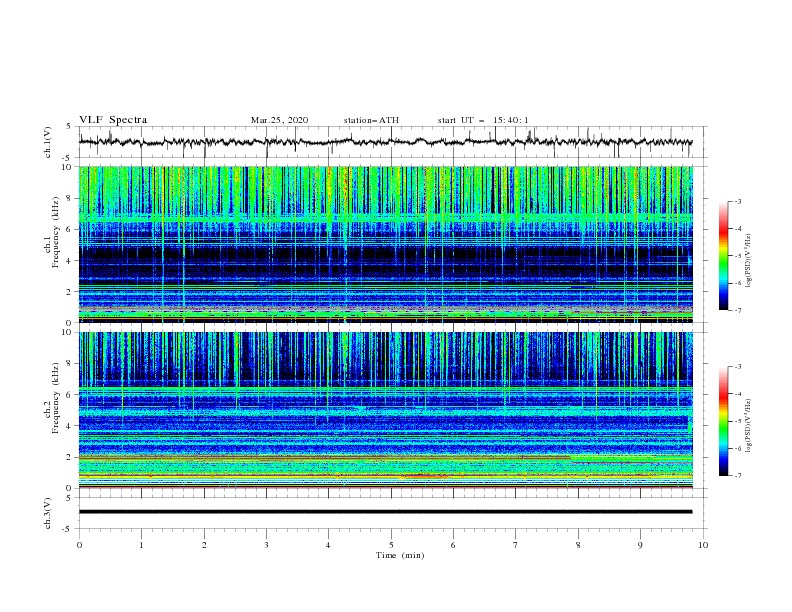Viewport: 792px width, 612px height.
Task: Click the lower colorbar 'log(PSD)(V²/Hz)' label
Action: (748, 426)
